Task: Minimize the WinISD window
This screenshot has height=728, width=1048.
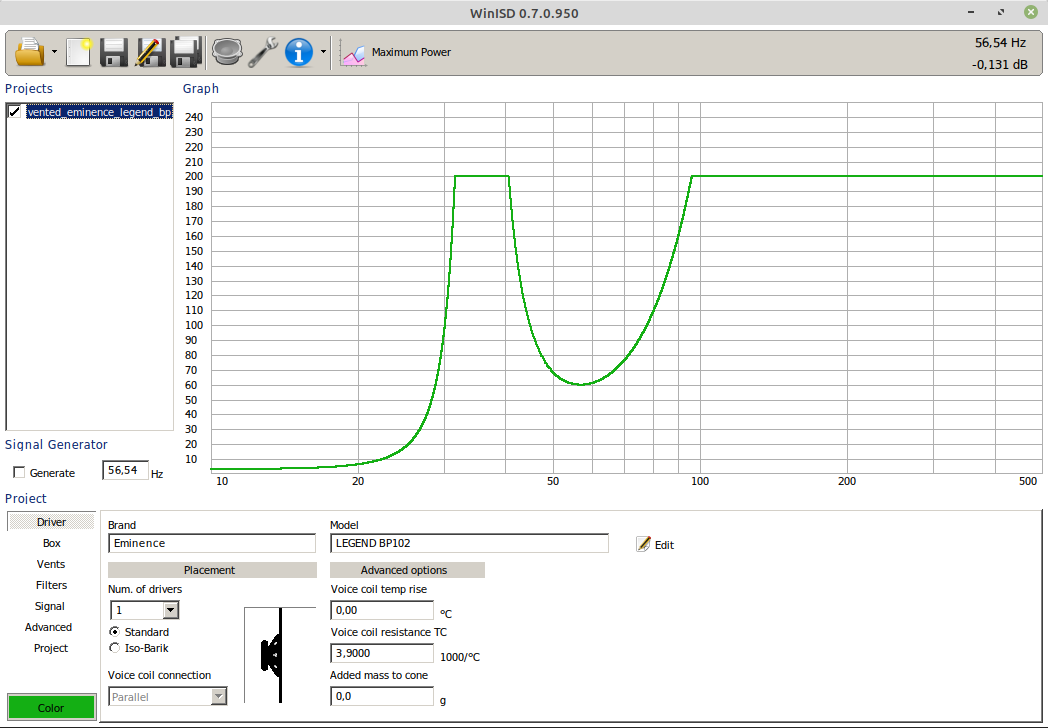Action: (x=970, y=12)
